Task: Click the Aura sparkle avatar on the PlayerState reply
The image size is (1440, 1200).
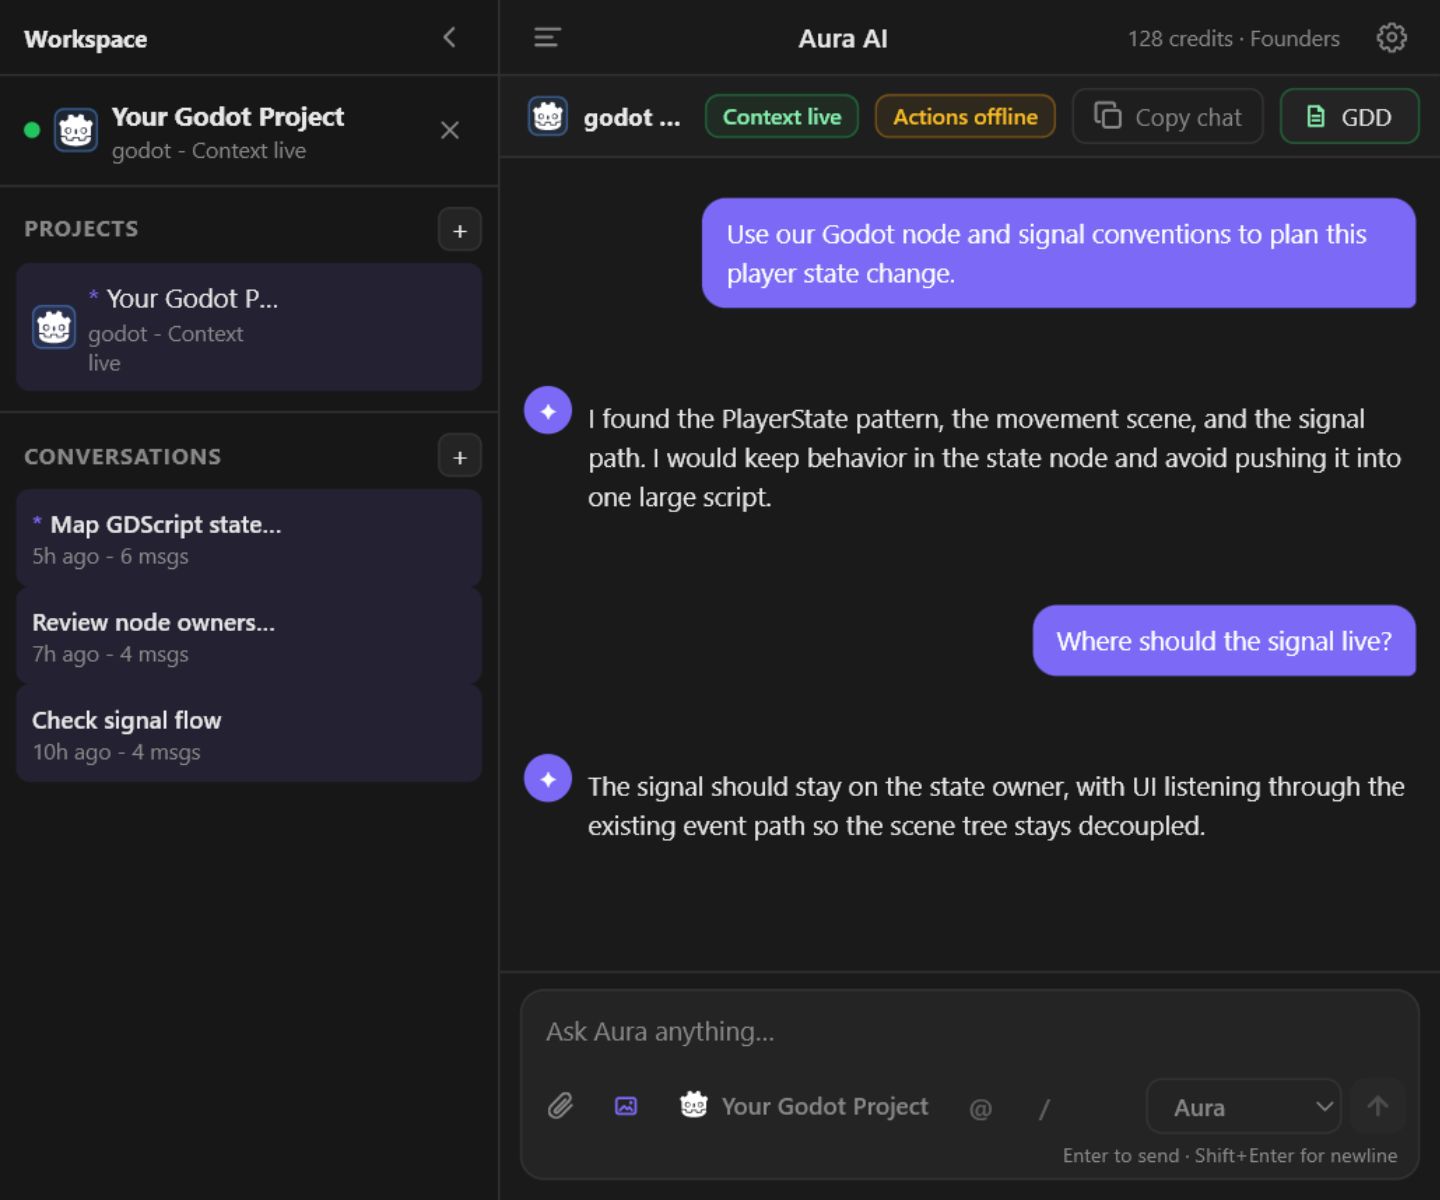Action: (x=548, y=410)
